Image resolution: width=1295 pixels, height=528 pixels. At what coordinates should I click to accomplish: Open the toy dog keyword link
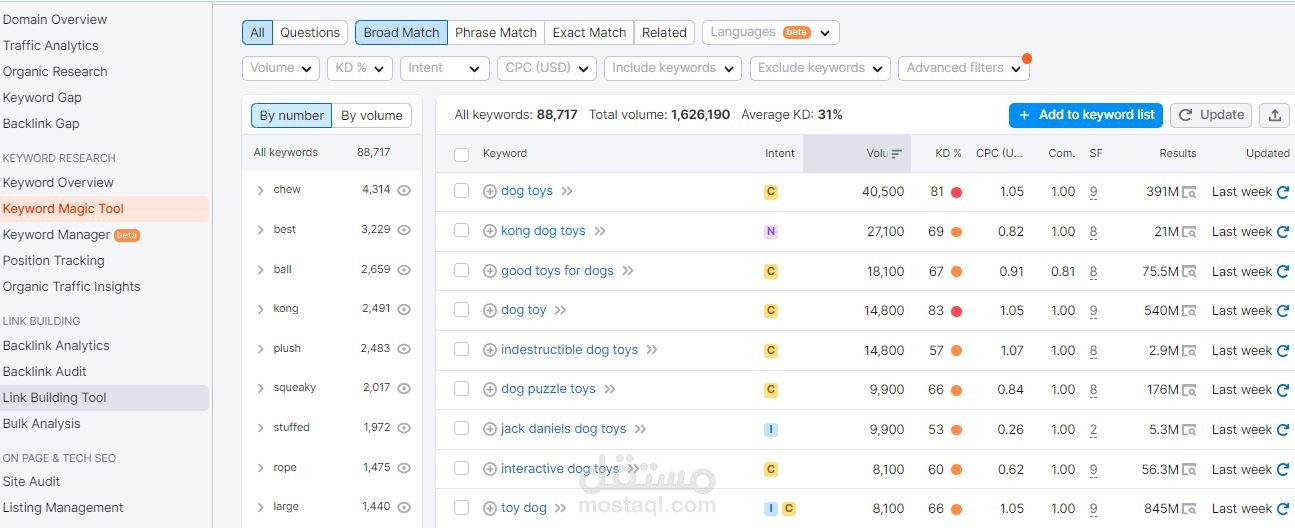point(524,508)
